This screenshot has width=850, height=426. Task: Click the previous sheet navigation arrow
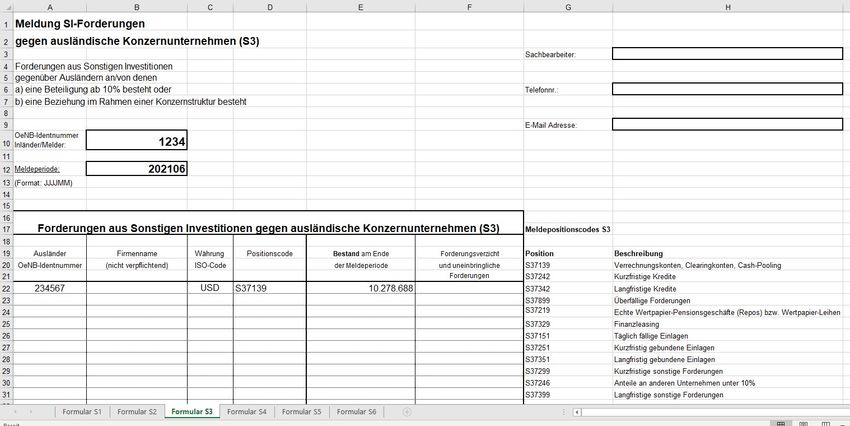pos(17,411)
